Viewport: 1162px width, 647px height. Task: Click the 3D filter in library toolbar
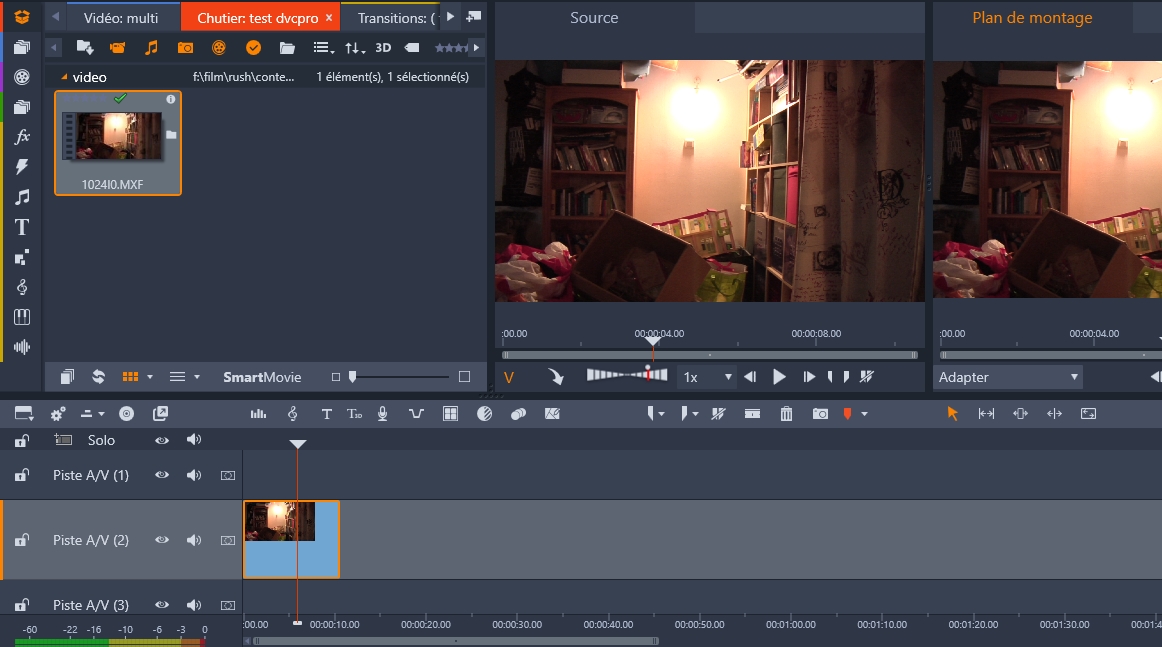pyautogui.click(x=383, y=48)
